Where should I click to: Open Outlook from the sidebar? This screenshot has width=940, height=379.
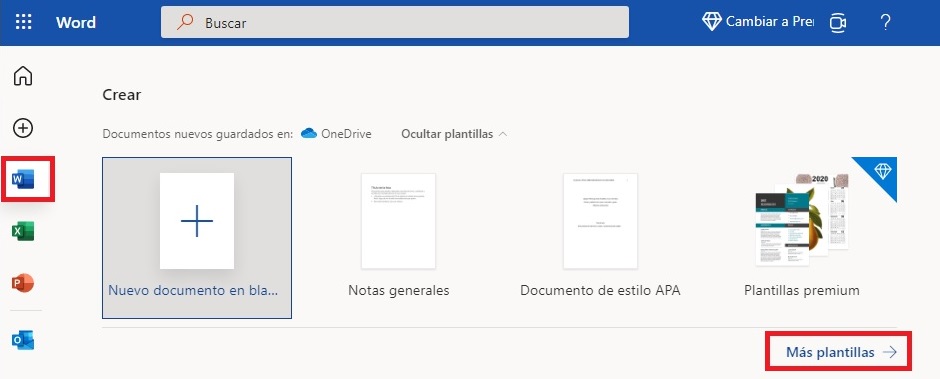click(x=23, y=340)
